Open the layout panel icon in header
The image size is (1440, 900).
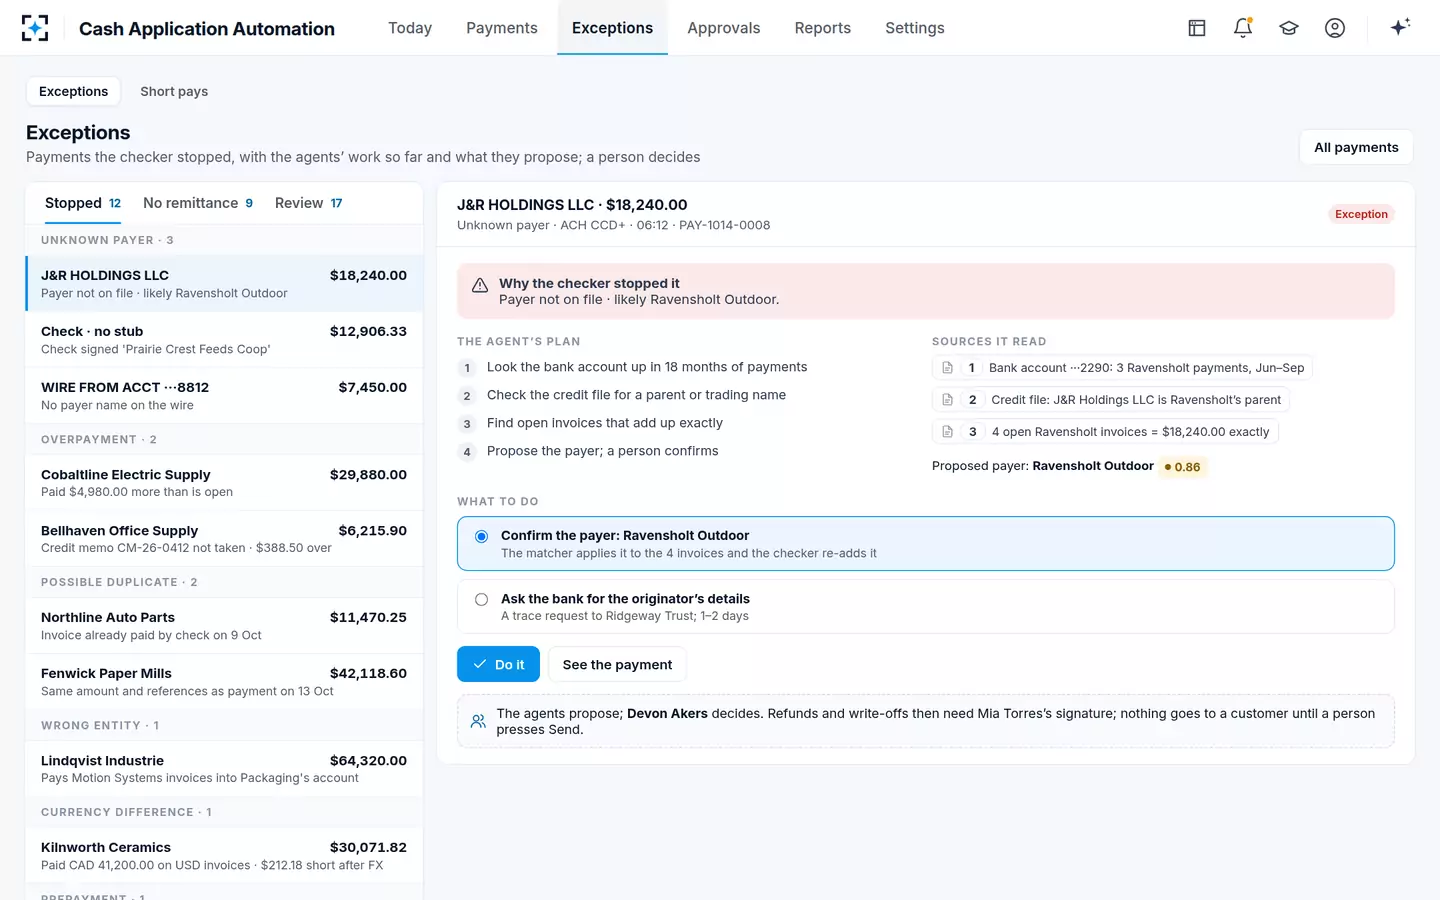tap(1197, 28)
